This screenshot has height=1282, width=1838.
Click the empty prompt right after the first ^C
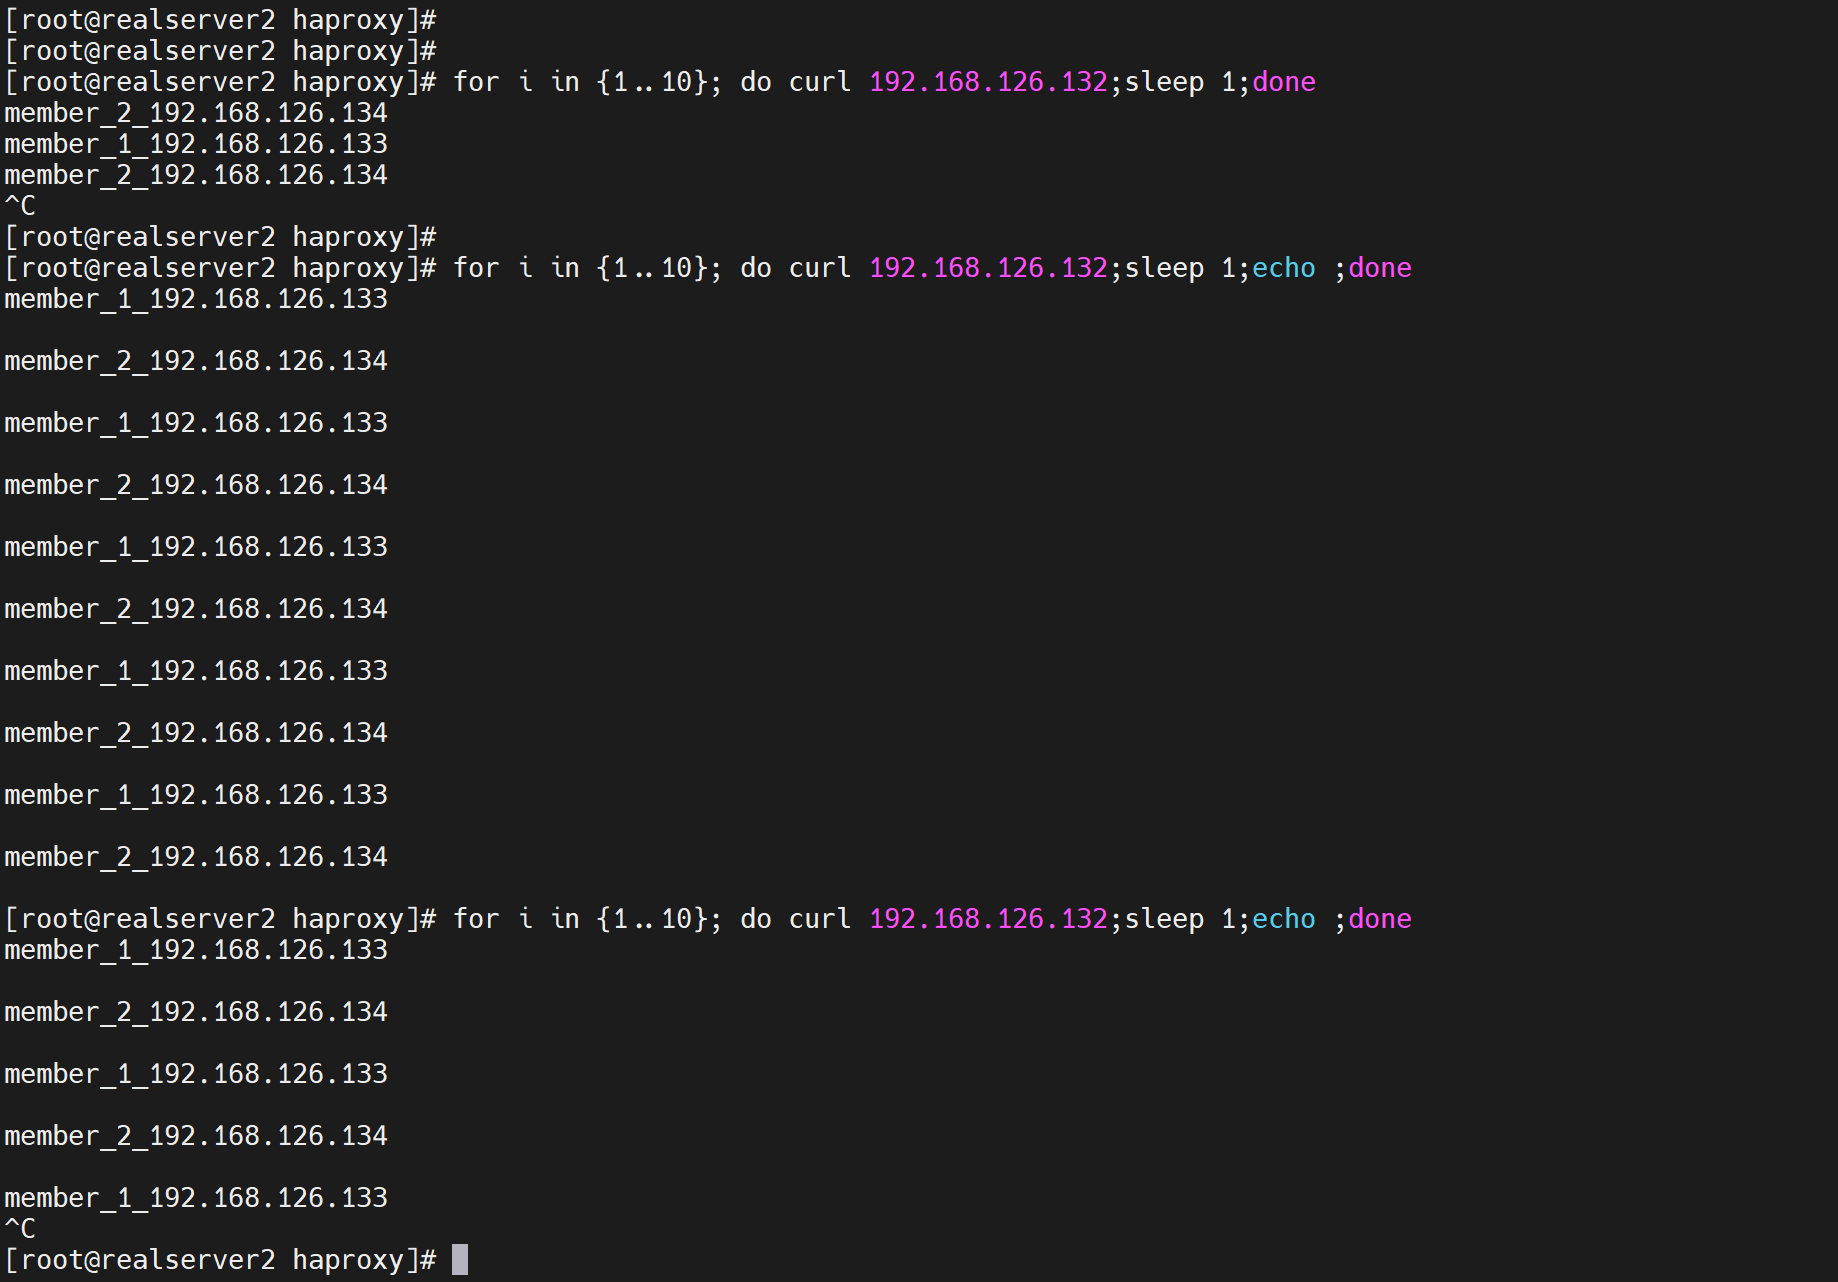(x=220, y=237)
